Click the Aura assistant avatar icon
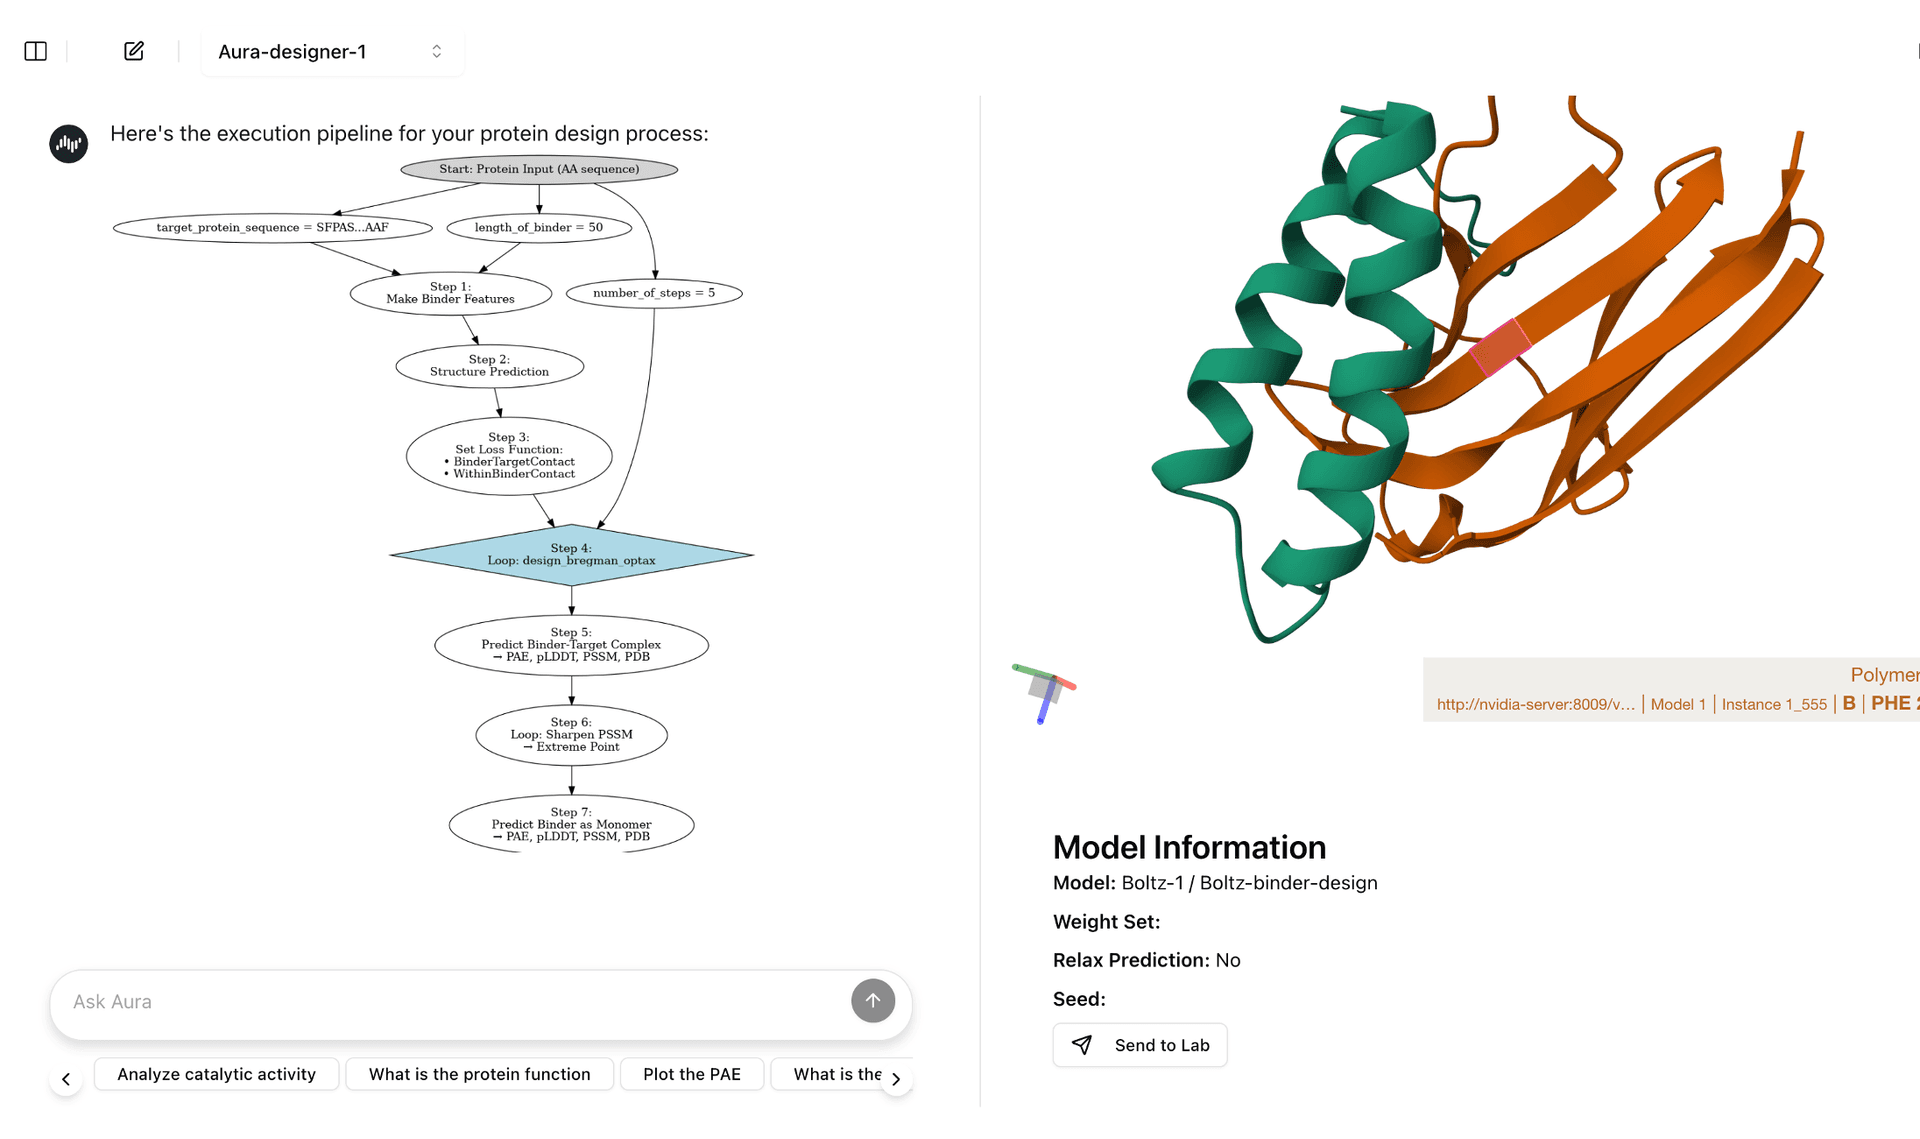 coord(68,143)
